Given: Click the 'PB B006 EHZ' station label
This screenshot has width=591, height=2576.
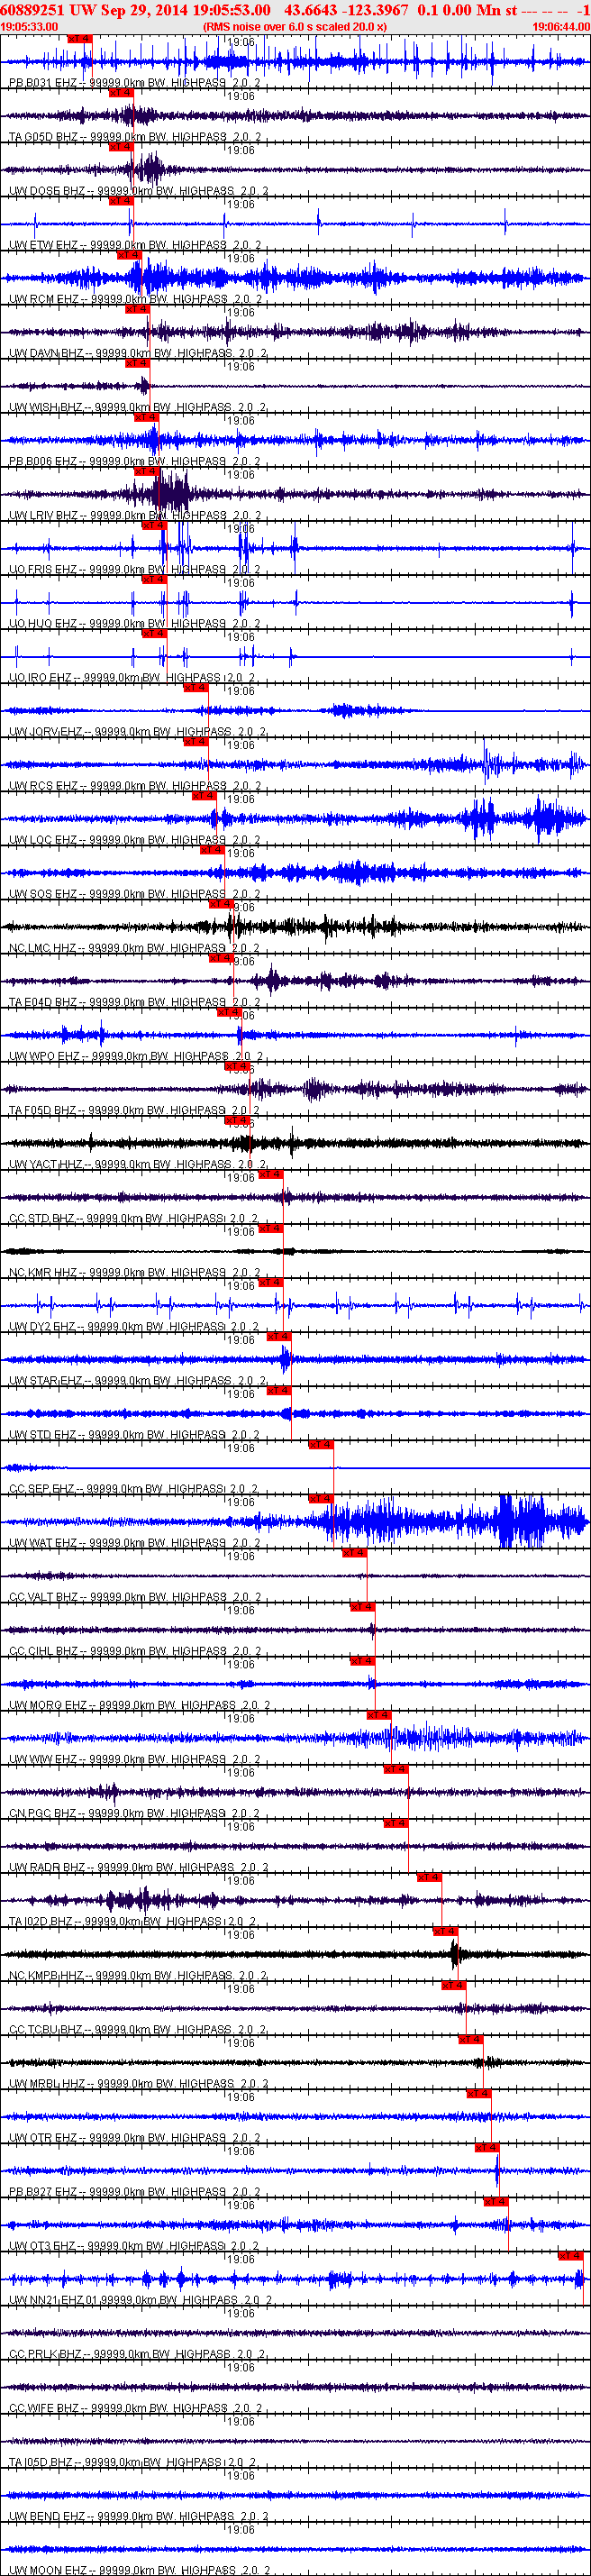Looking at the screenshot, I should click(x=43, y=461).
